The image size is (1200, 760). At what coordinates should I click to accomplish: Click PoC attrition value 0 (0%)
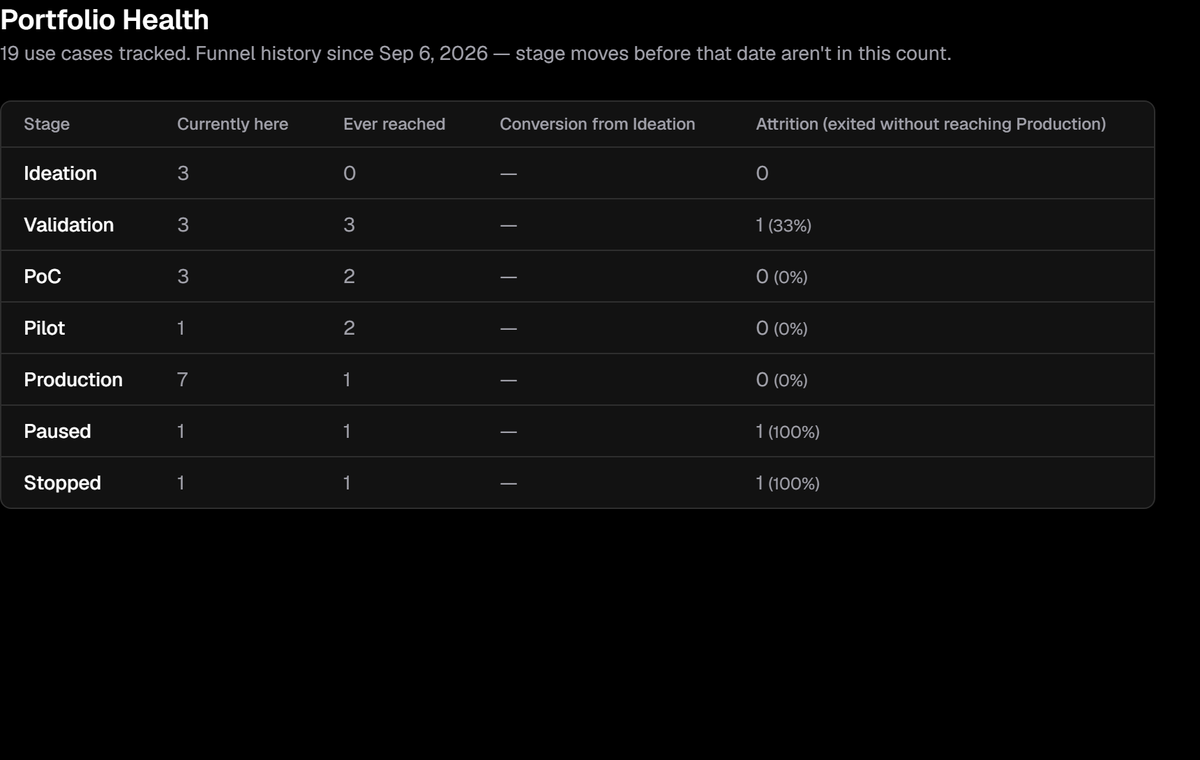click(782, 277)
